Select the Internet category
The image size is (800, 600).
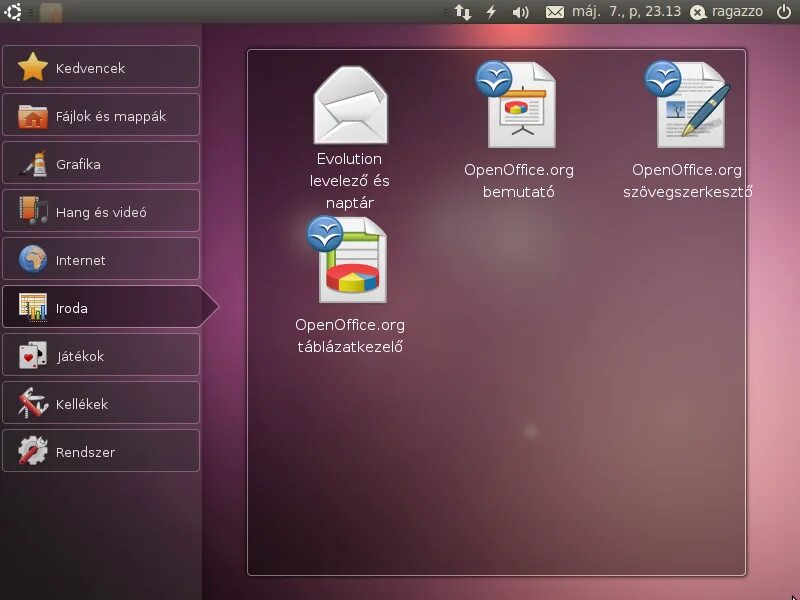tap(101, 259)
